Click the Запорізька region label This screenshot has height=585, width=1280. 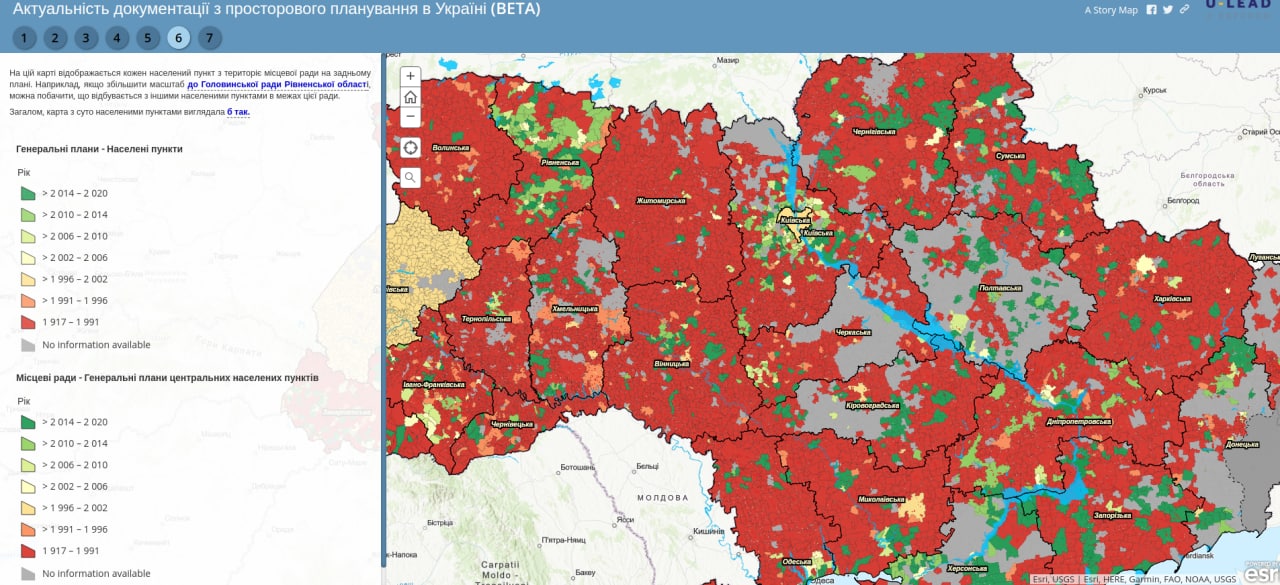1112,516
